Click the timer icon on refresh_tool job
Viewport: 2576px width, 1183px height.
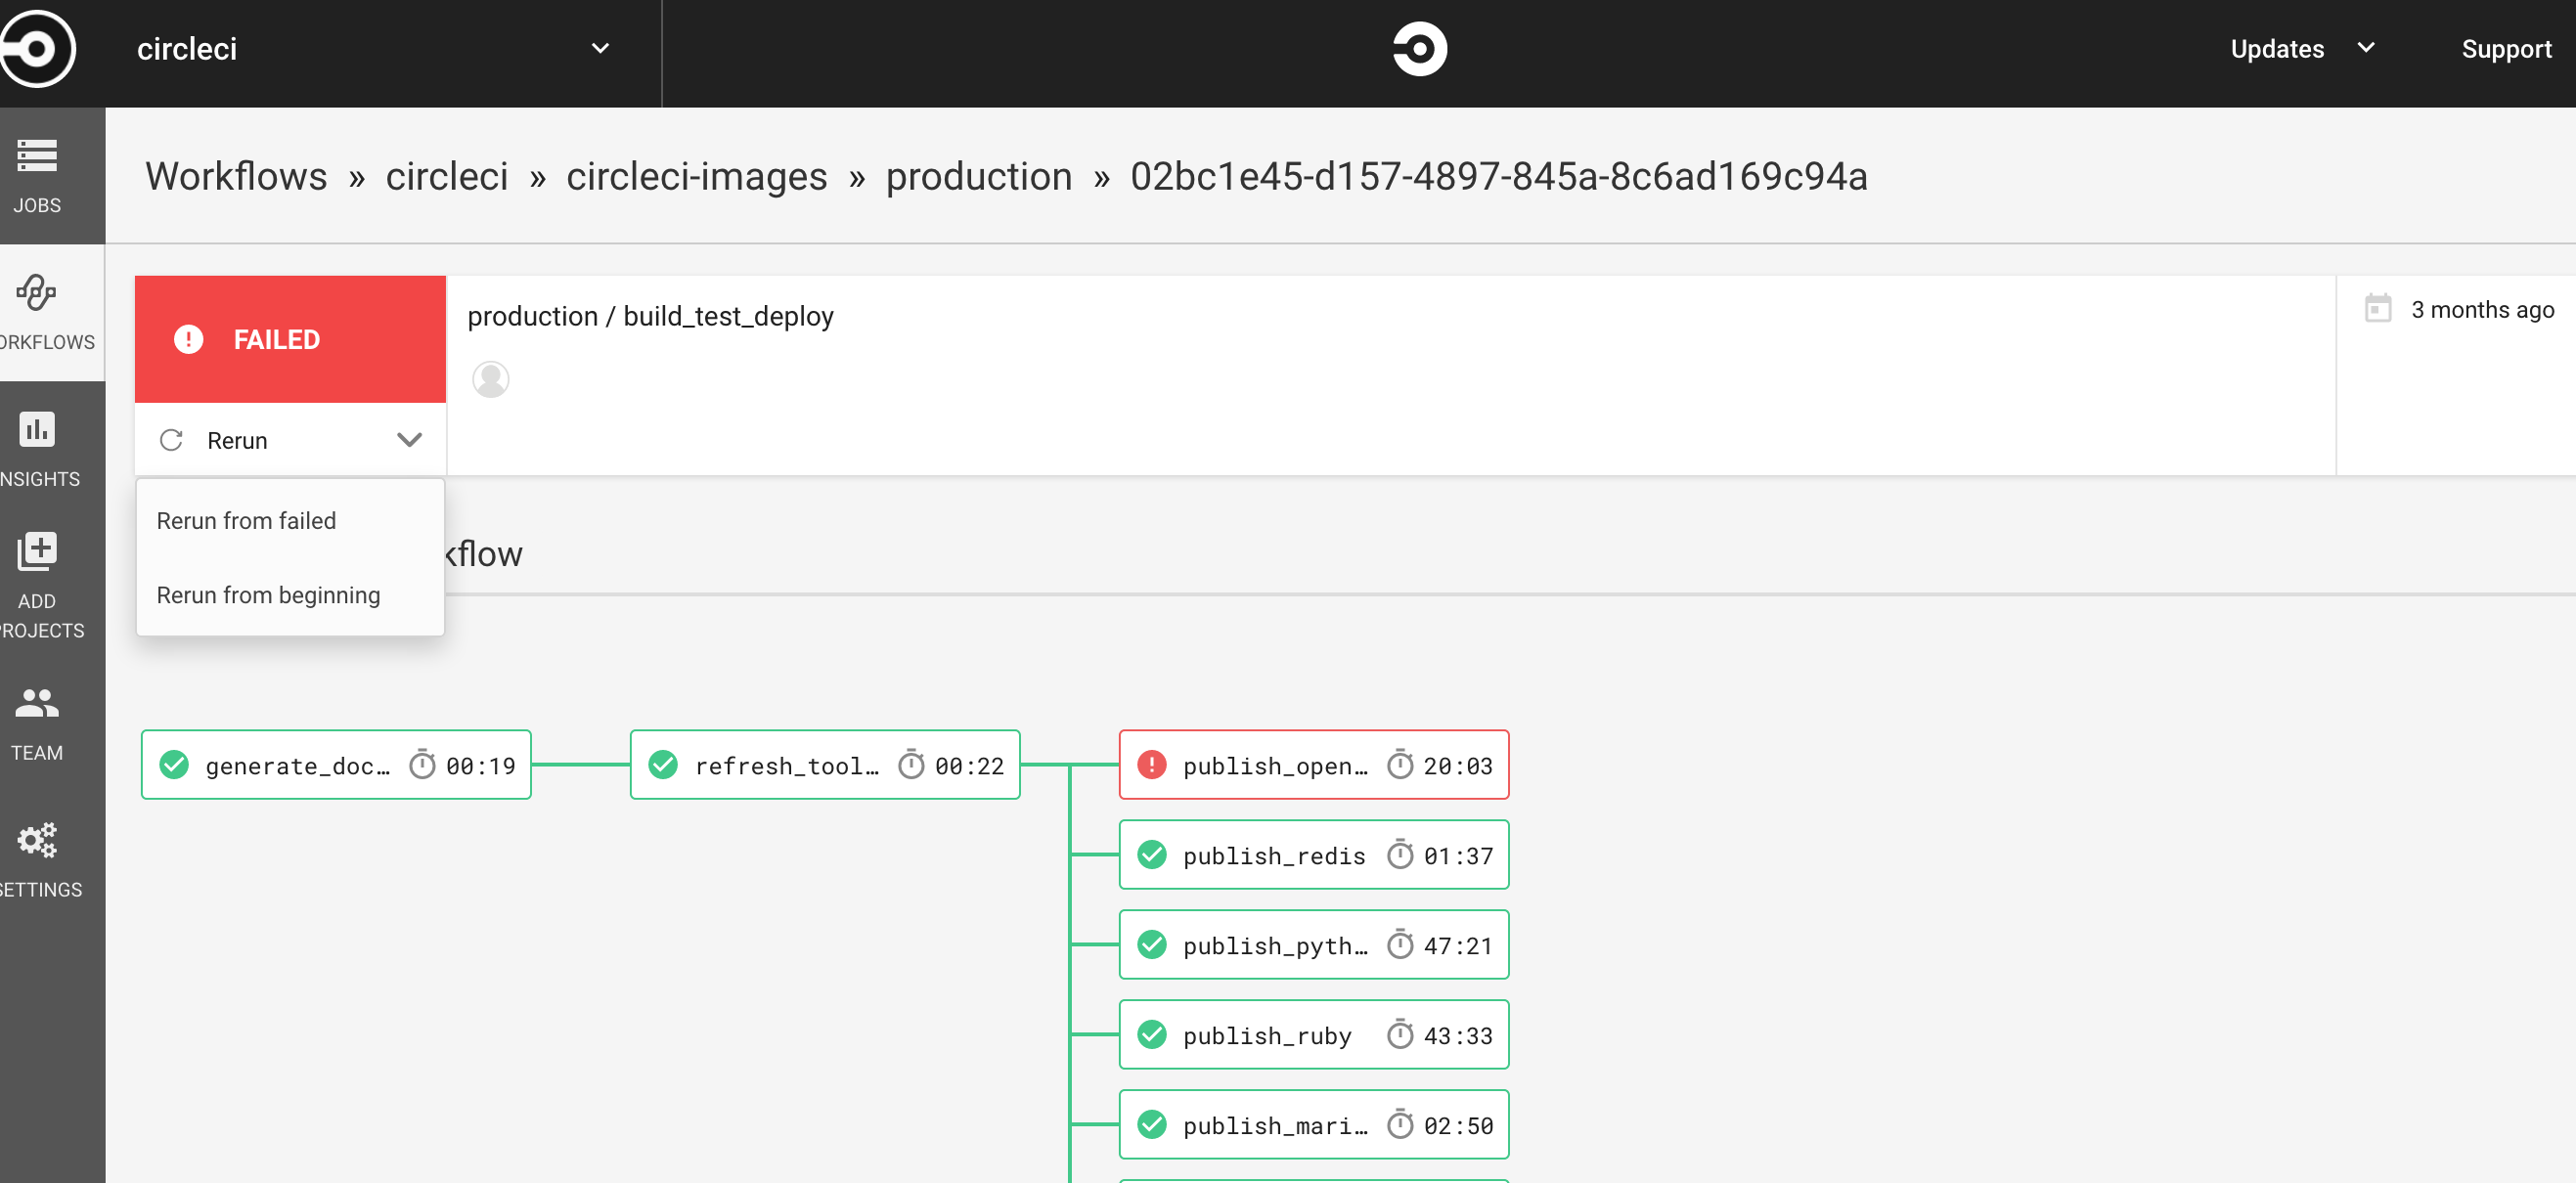911,765
